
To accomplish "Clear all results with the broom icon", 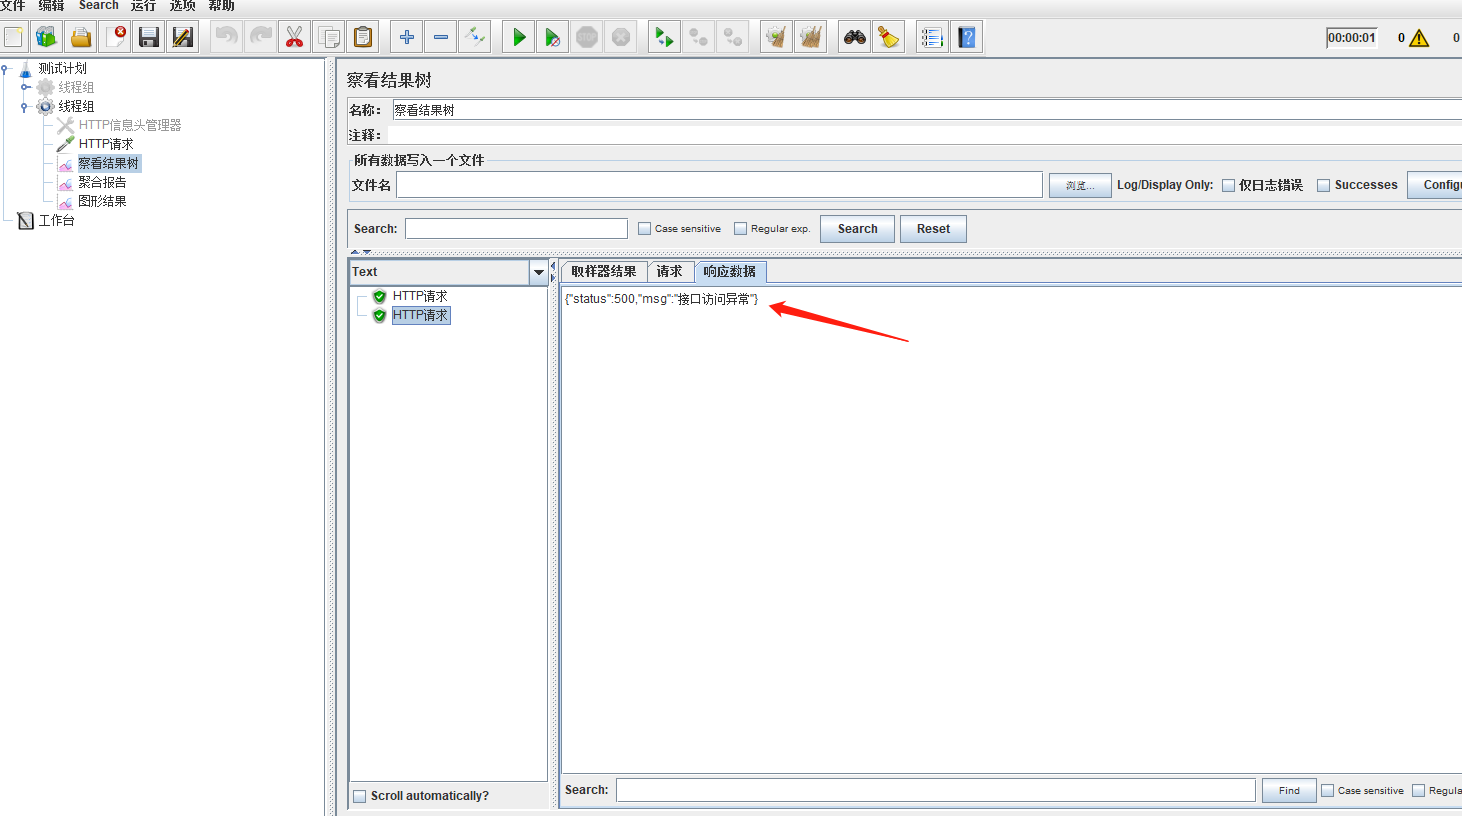I will tap(811, 36).
